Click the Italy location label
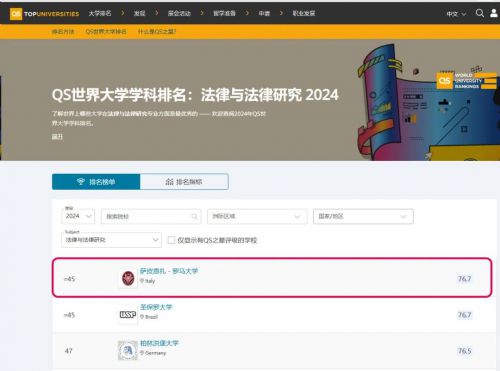500x371 pixels. click(147, 281)
